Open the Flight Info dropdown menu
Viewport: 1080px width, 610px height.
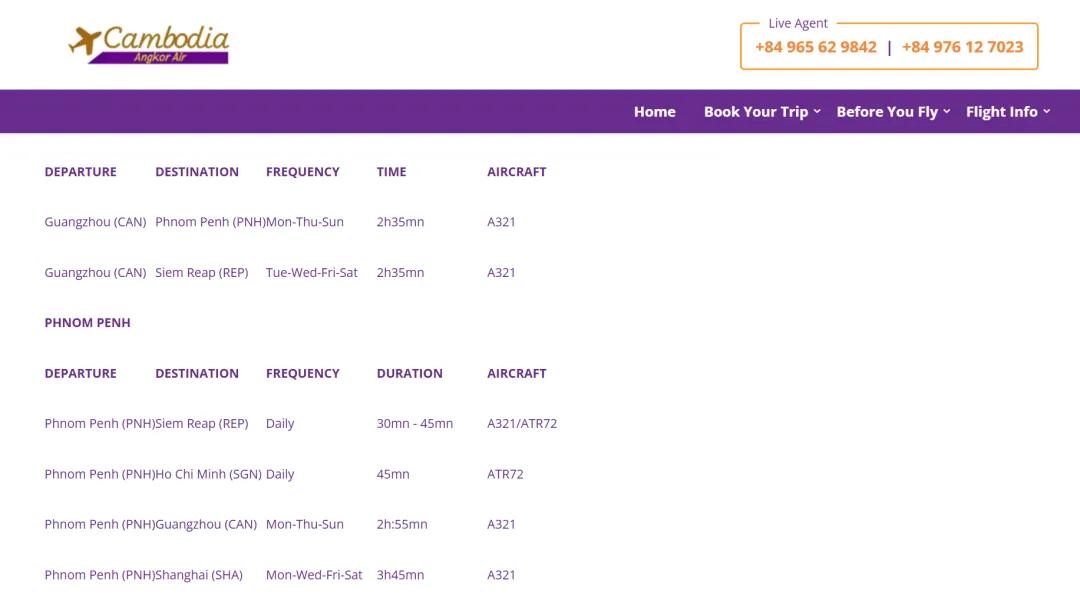pyautogui.click(x=1007, y=112)
